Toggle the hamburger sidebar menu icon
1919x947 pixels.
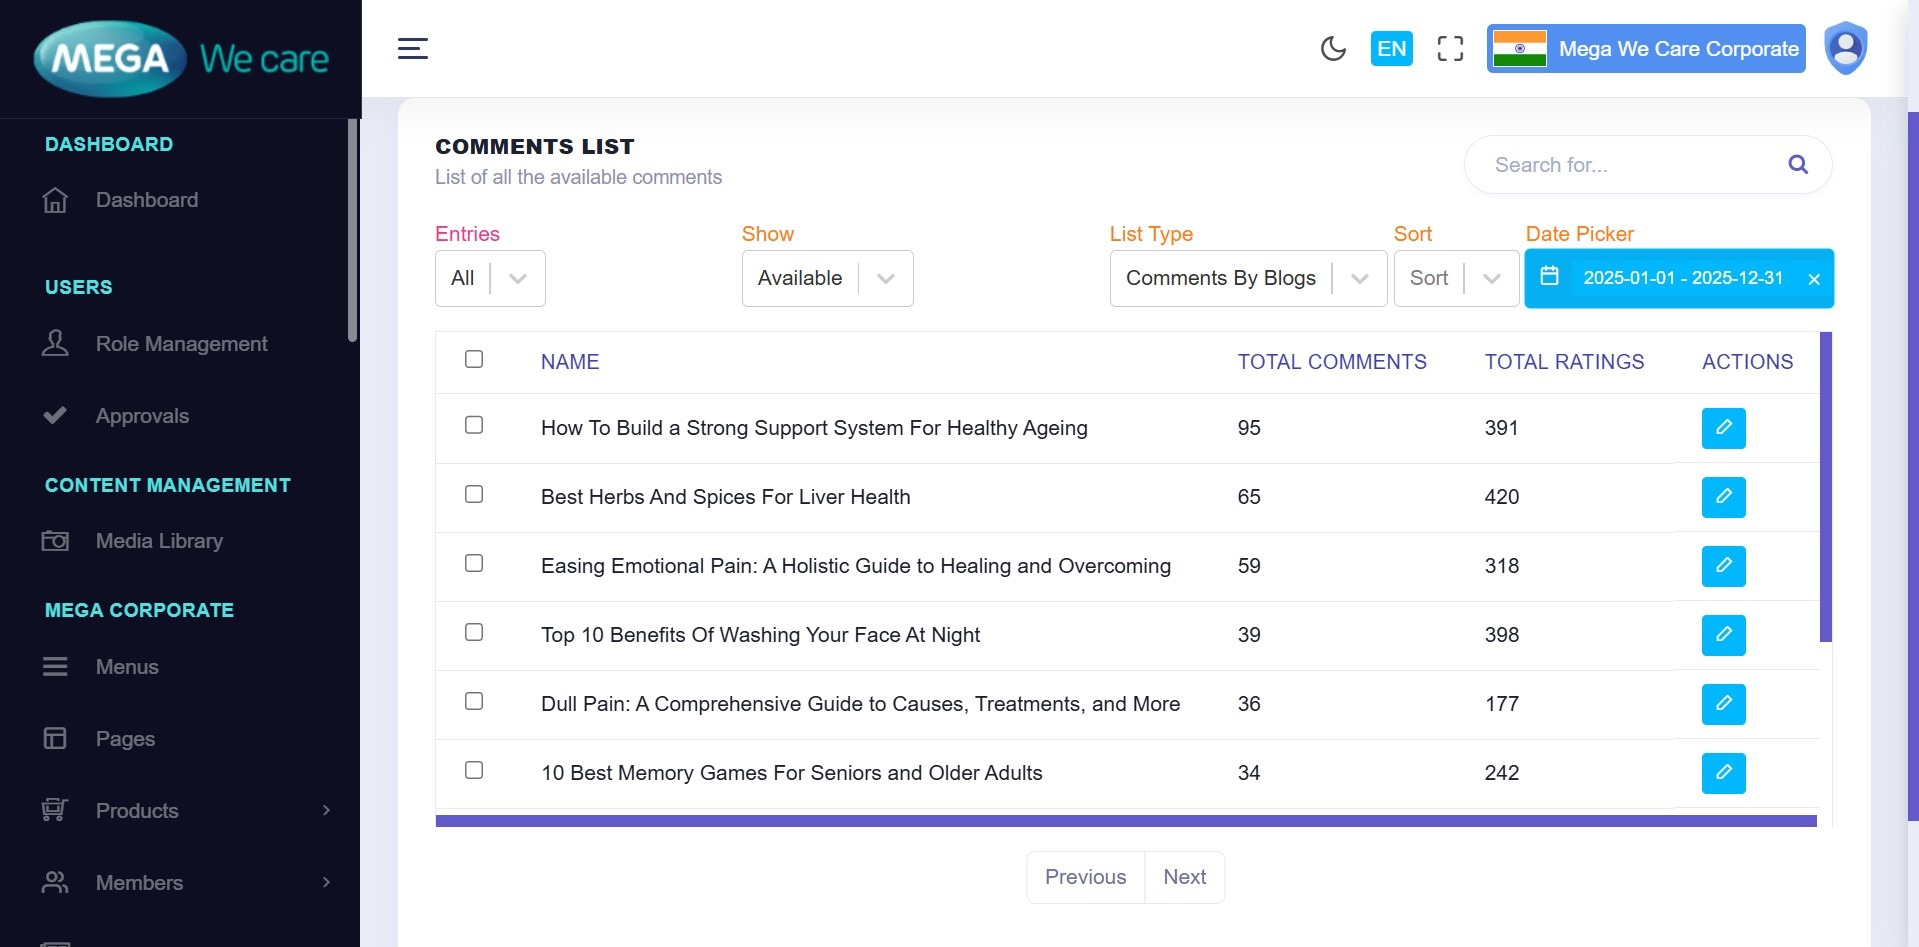[x=412, y=48]
